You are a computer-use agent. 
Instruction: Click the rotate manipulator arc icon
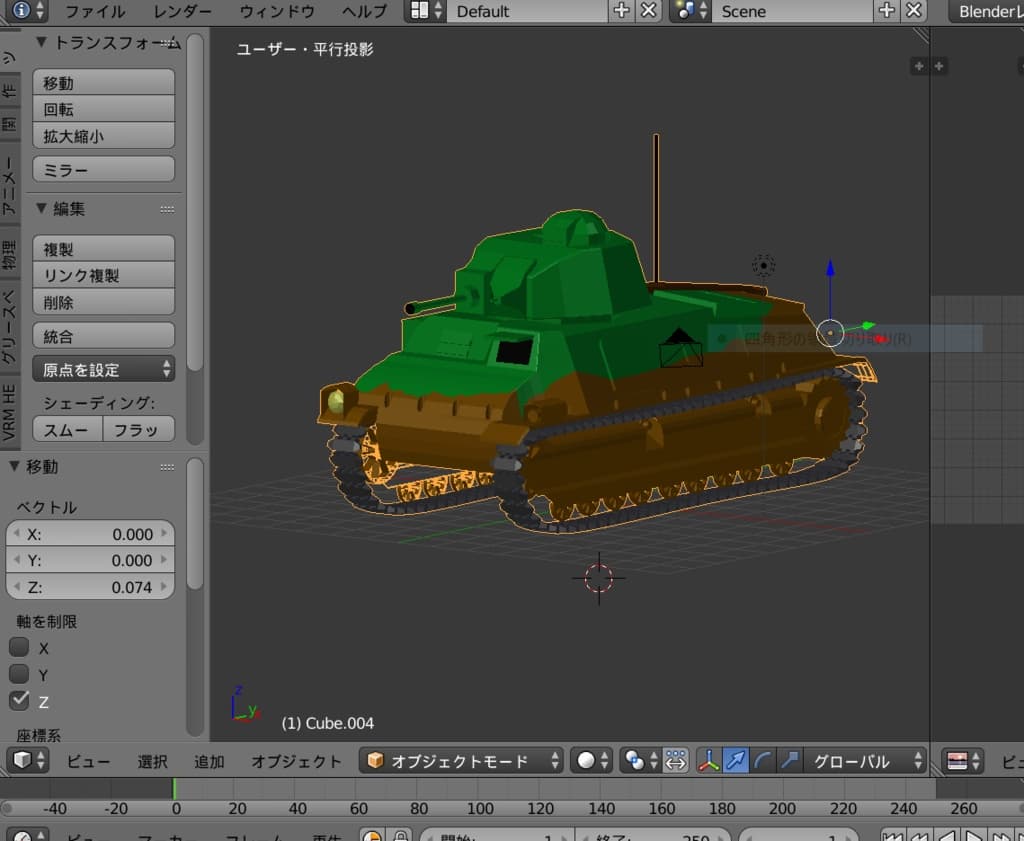763,761
